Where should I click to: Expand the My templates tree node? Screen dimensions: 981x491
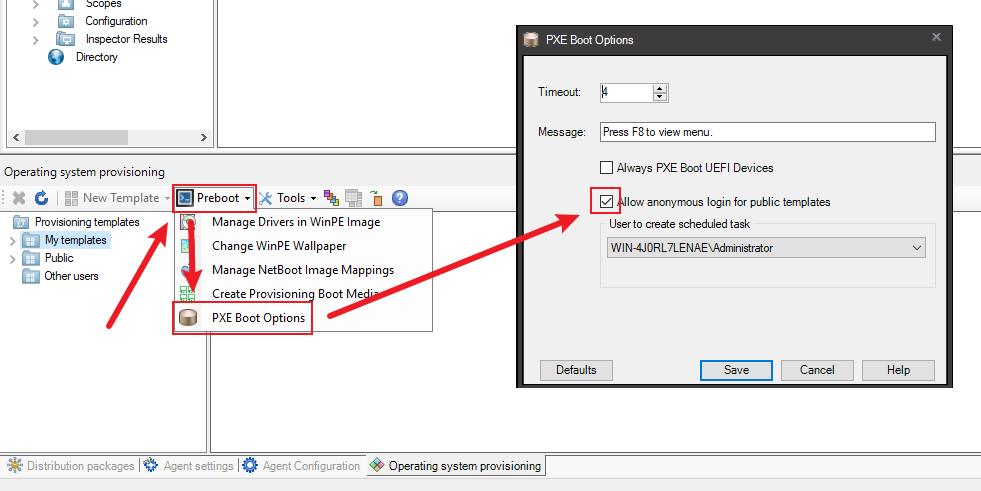click(x=13, y=240)
